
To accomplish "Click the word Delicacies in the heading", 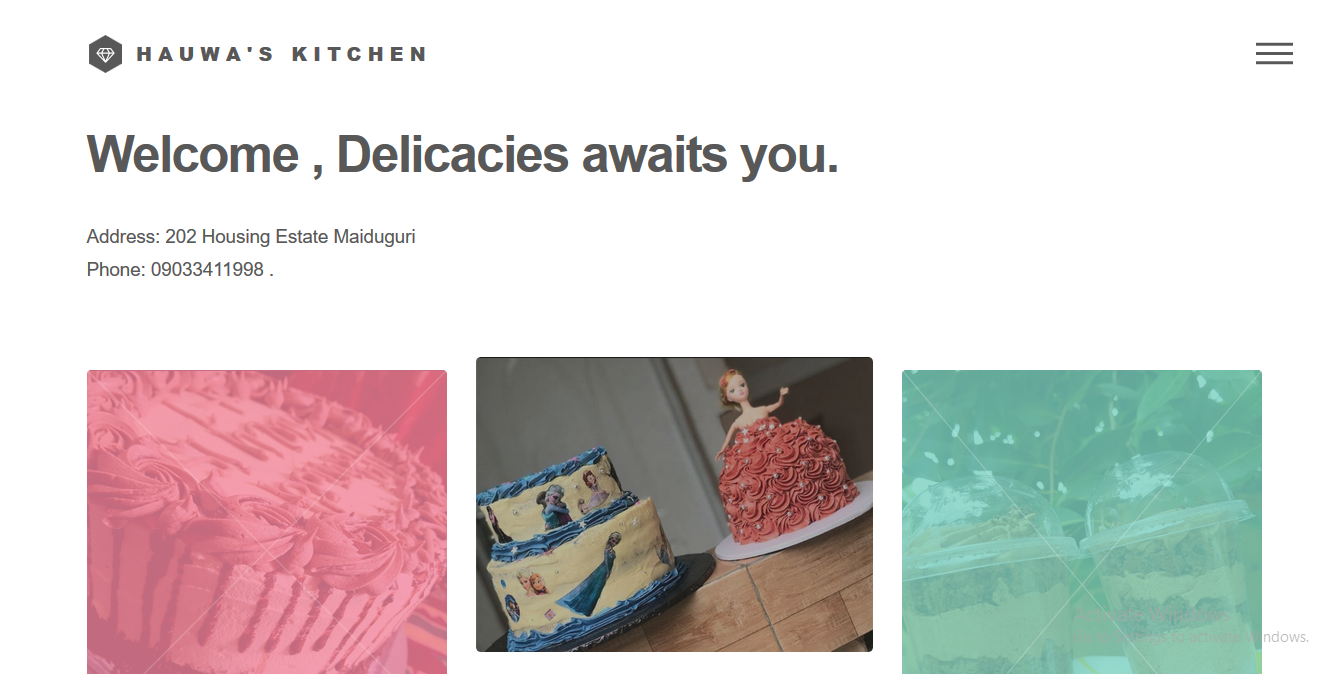I will pyautogui.click(x=453, y=155).
